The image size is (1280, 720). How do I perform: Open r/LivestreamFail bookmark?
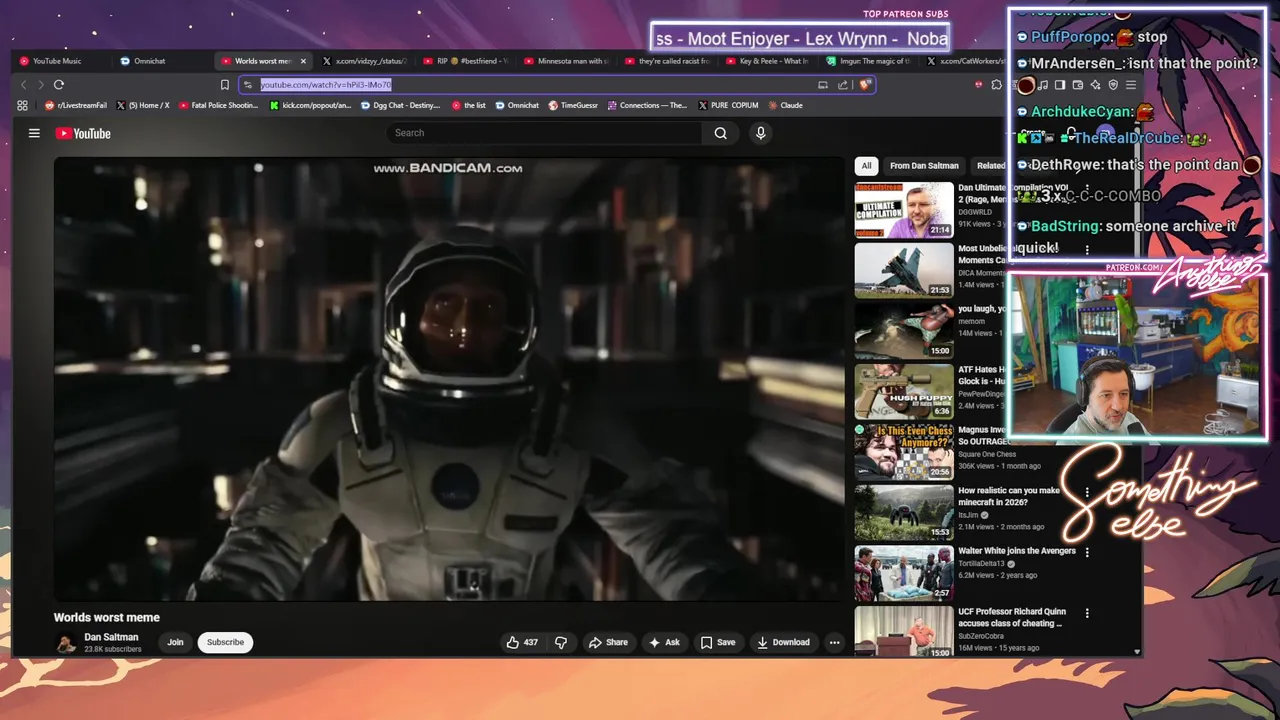(77, 105)
